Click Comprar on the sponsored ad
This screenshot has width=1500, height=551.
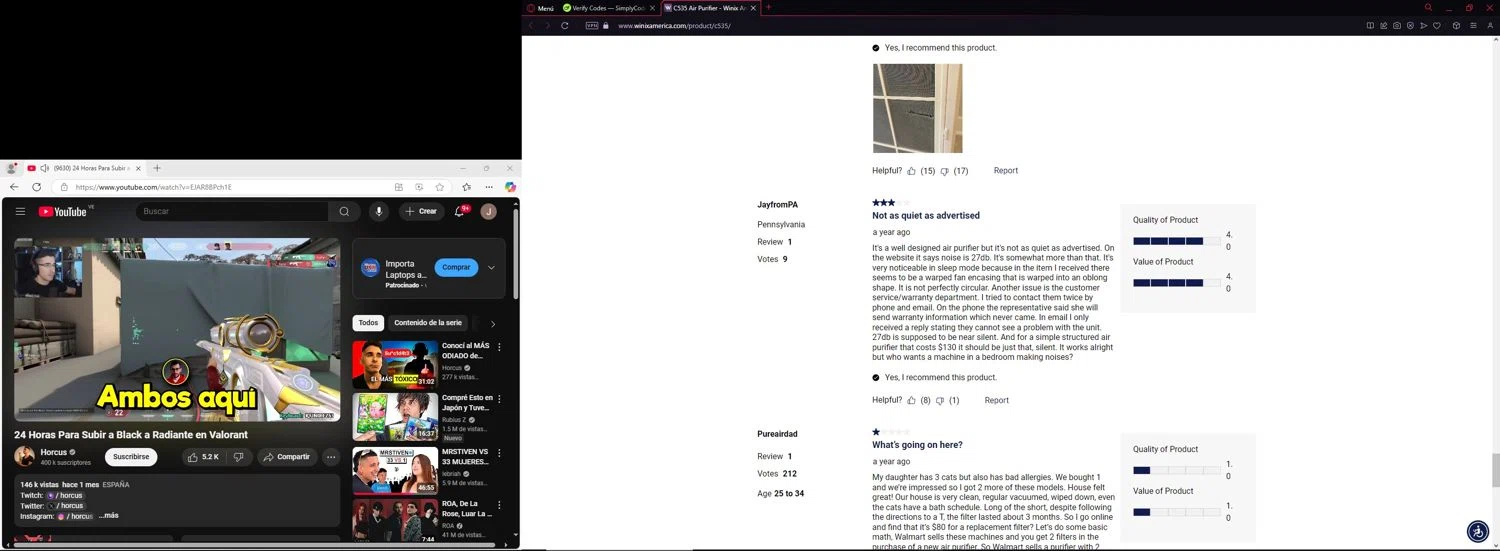pos(456,267)
